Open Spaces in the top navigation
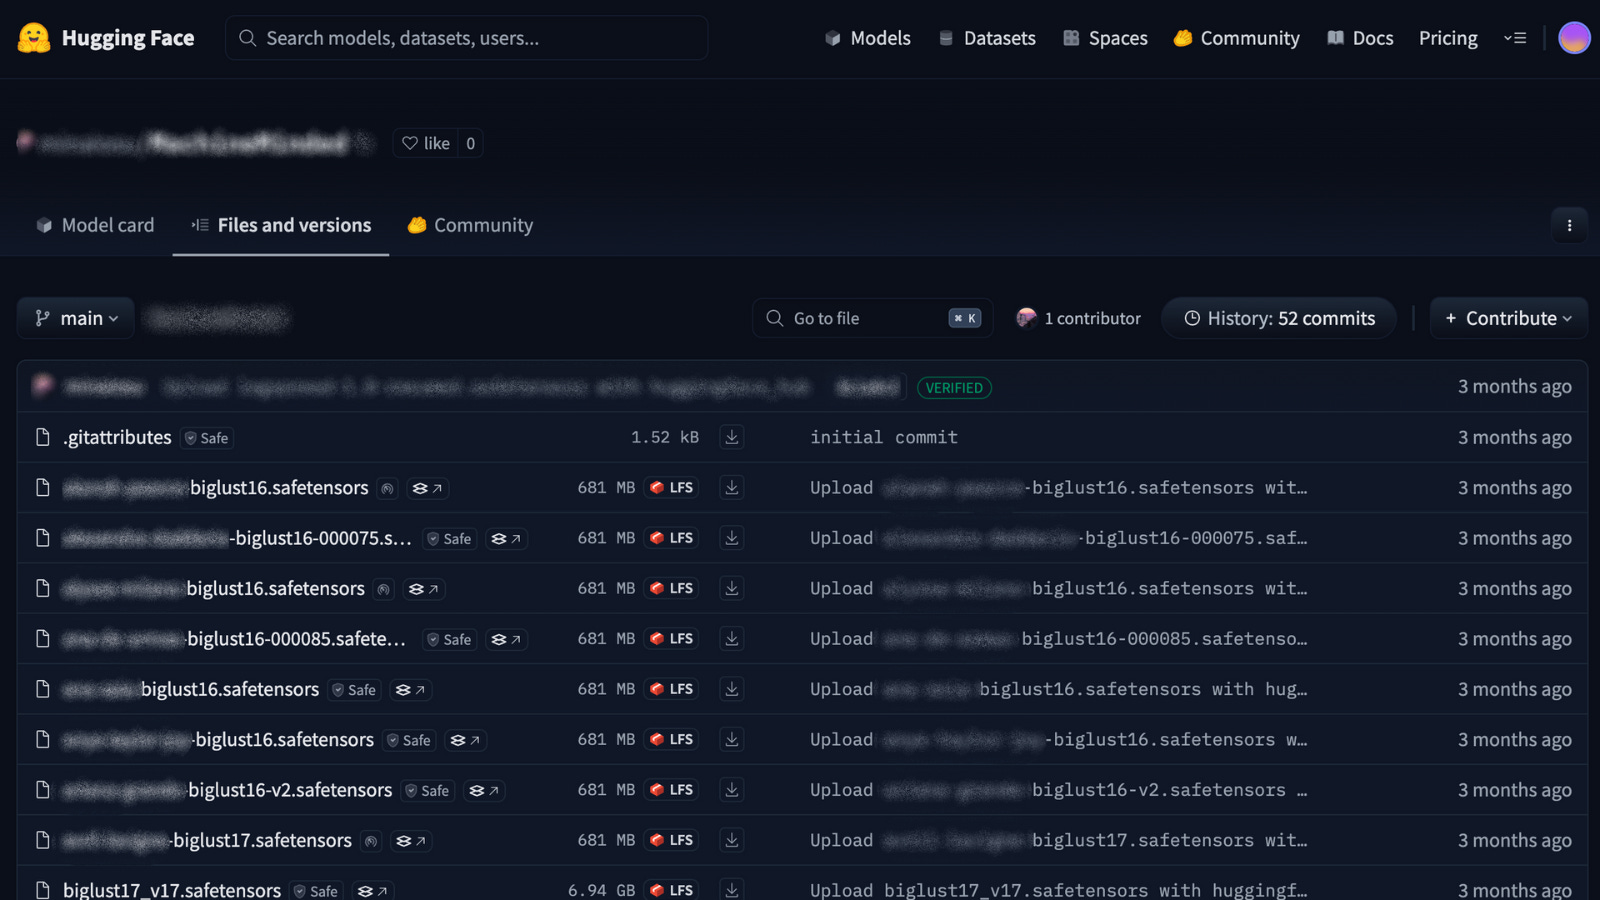1600x900 pixels. 1105,38
